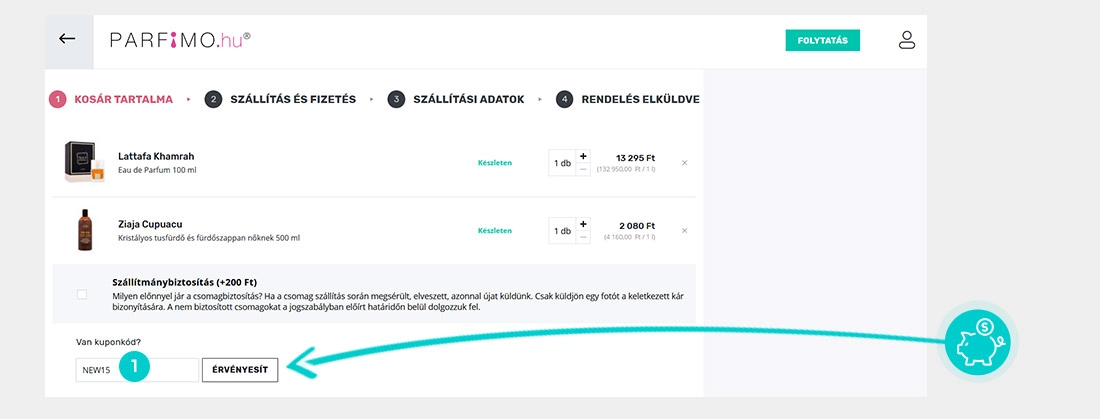
Task: Enable Szállítmánybiztosítás shipping insurance checkbox
Action: tap(82, 294)
